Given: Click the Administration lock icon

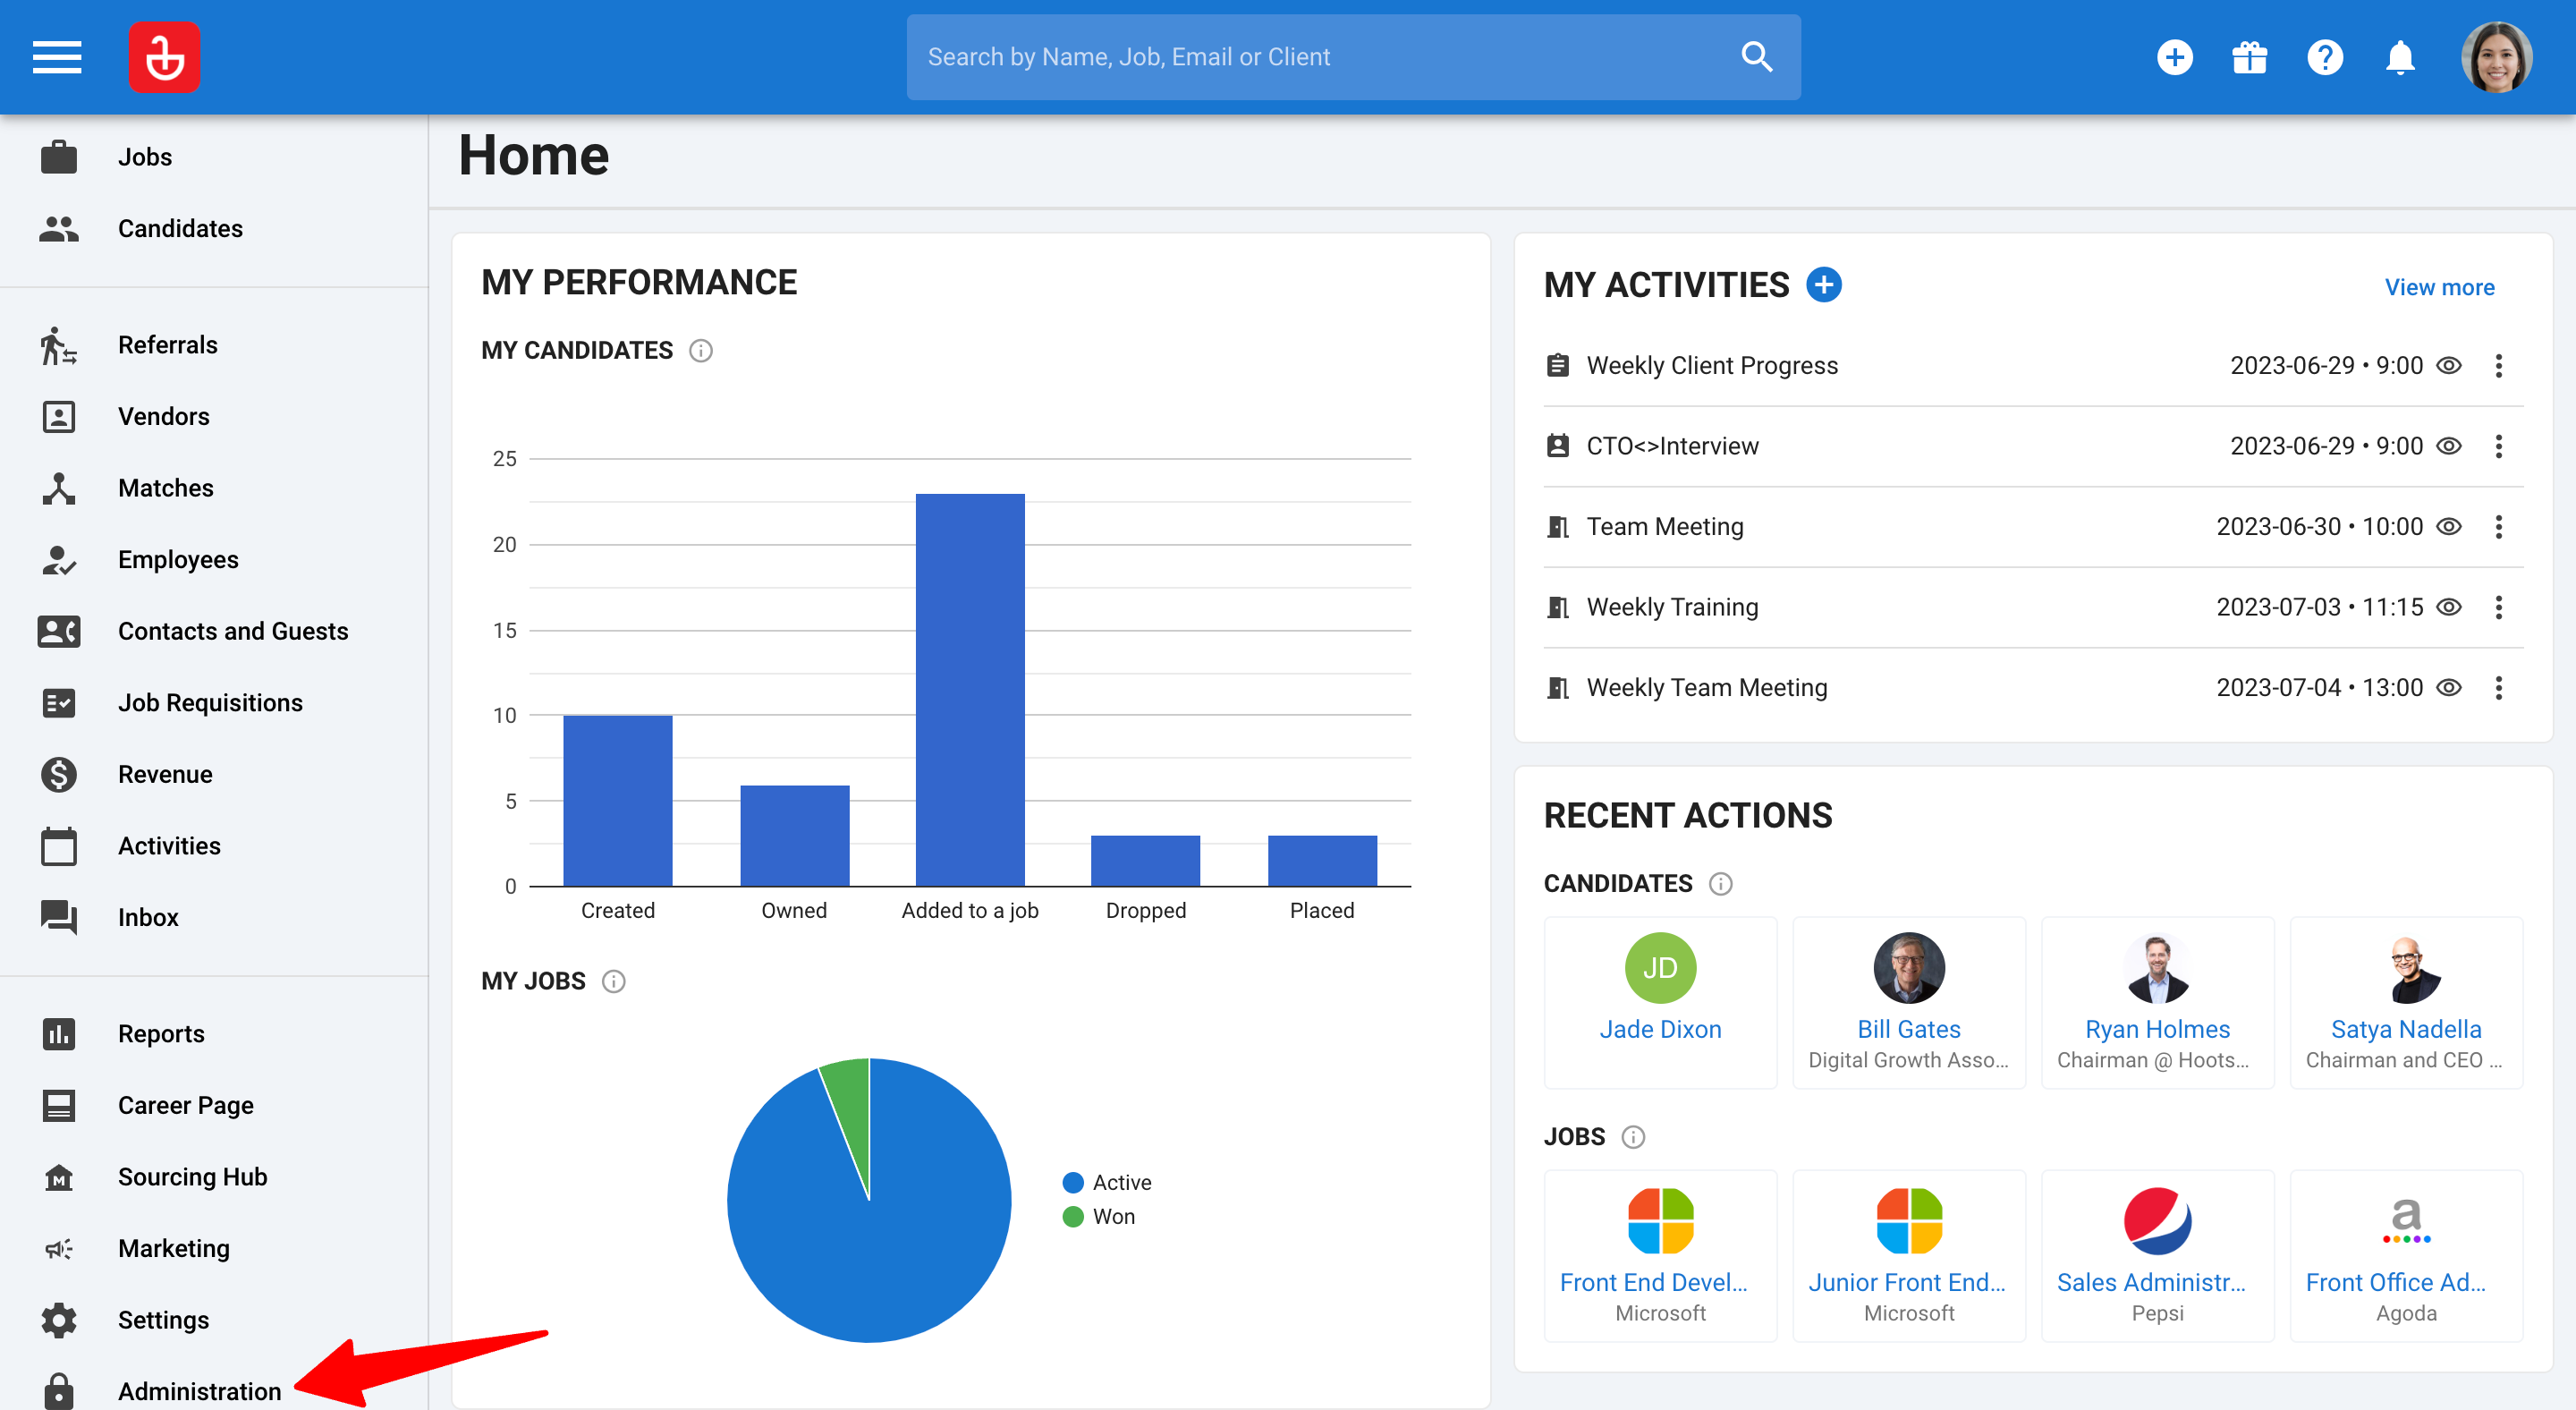Looking at the screenshot, I should pyautogui.click(x=59, y=1391).
